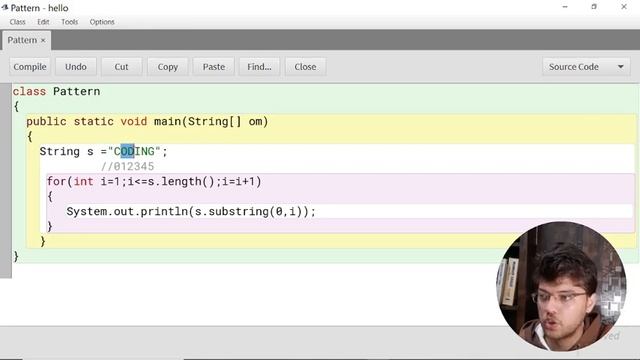Click the Compile button

(x=30, y=67)
